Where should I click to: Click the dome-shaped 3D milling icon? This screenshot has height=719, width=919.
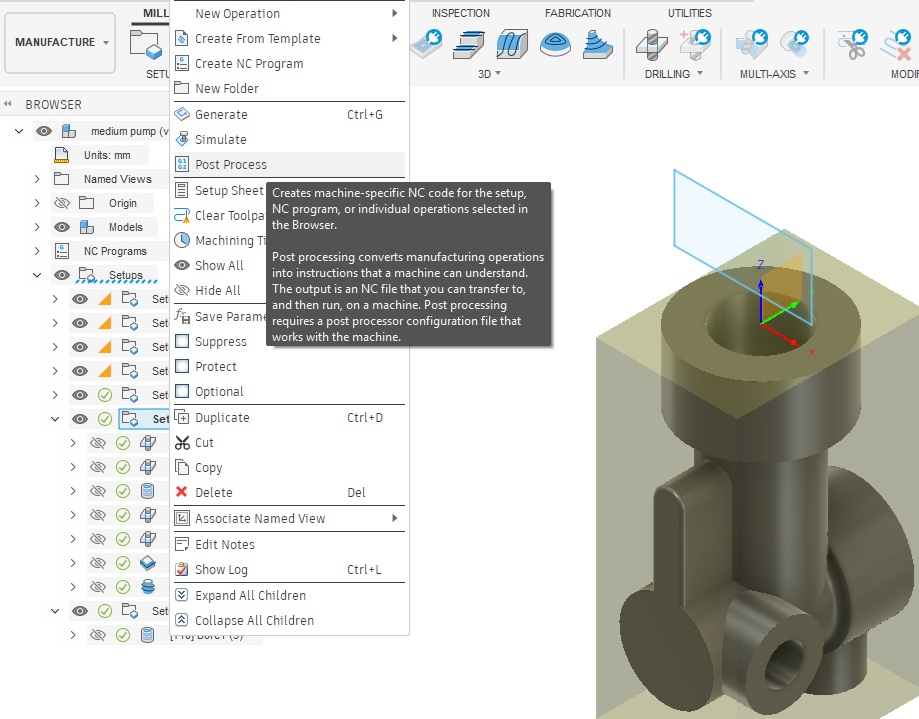(x=556, y=44)
